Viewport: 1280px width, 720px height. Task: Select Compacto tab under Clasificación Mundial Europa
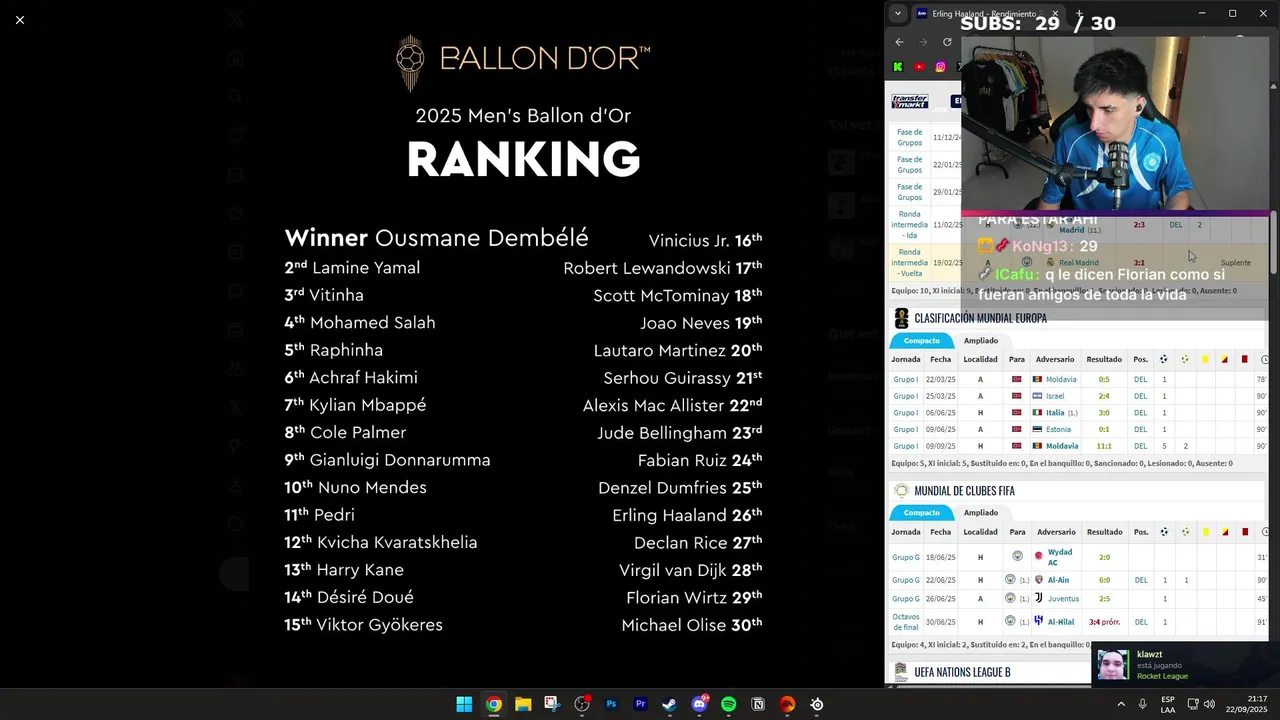click(x=922, y=341)
